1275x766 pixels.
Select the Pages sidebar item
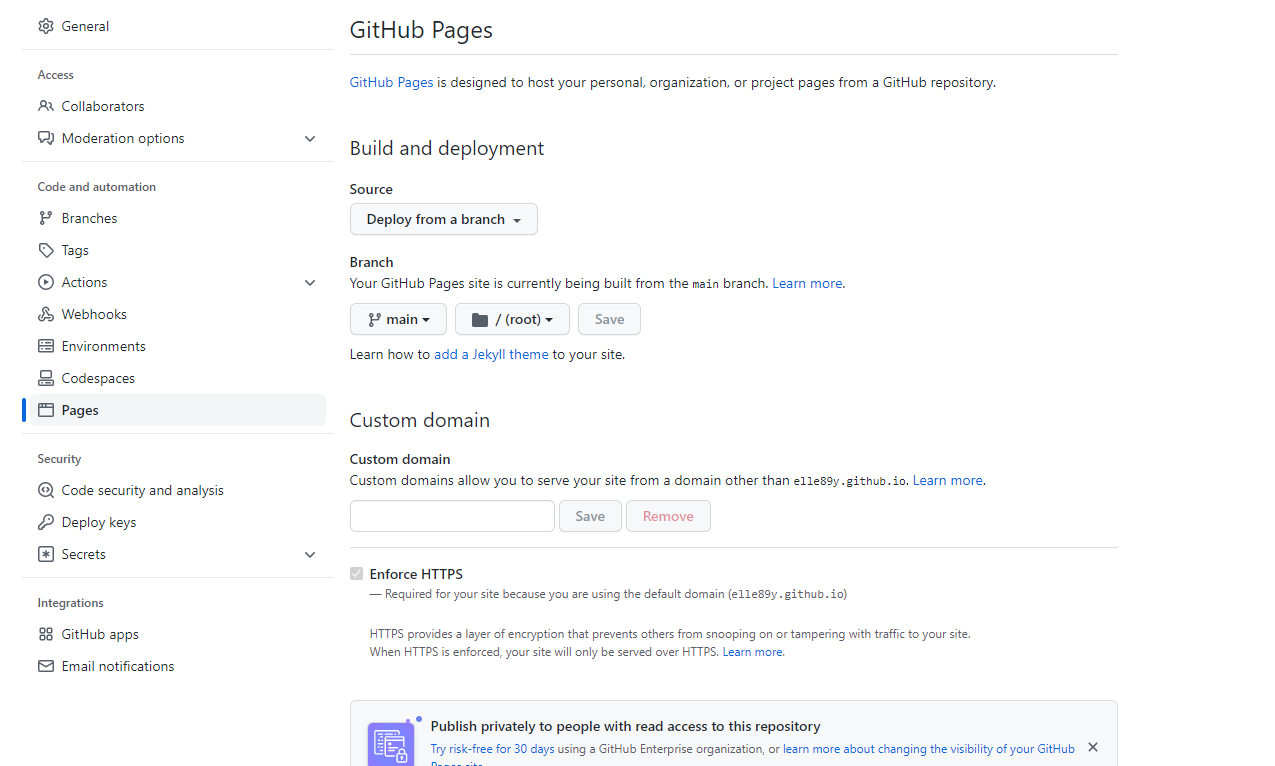click(x=178, y=410)
